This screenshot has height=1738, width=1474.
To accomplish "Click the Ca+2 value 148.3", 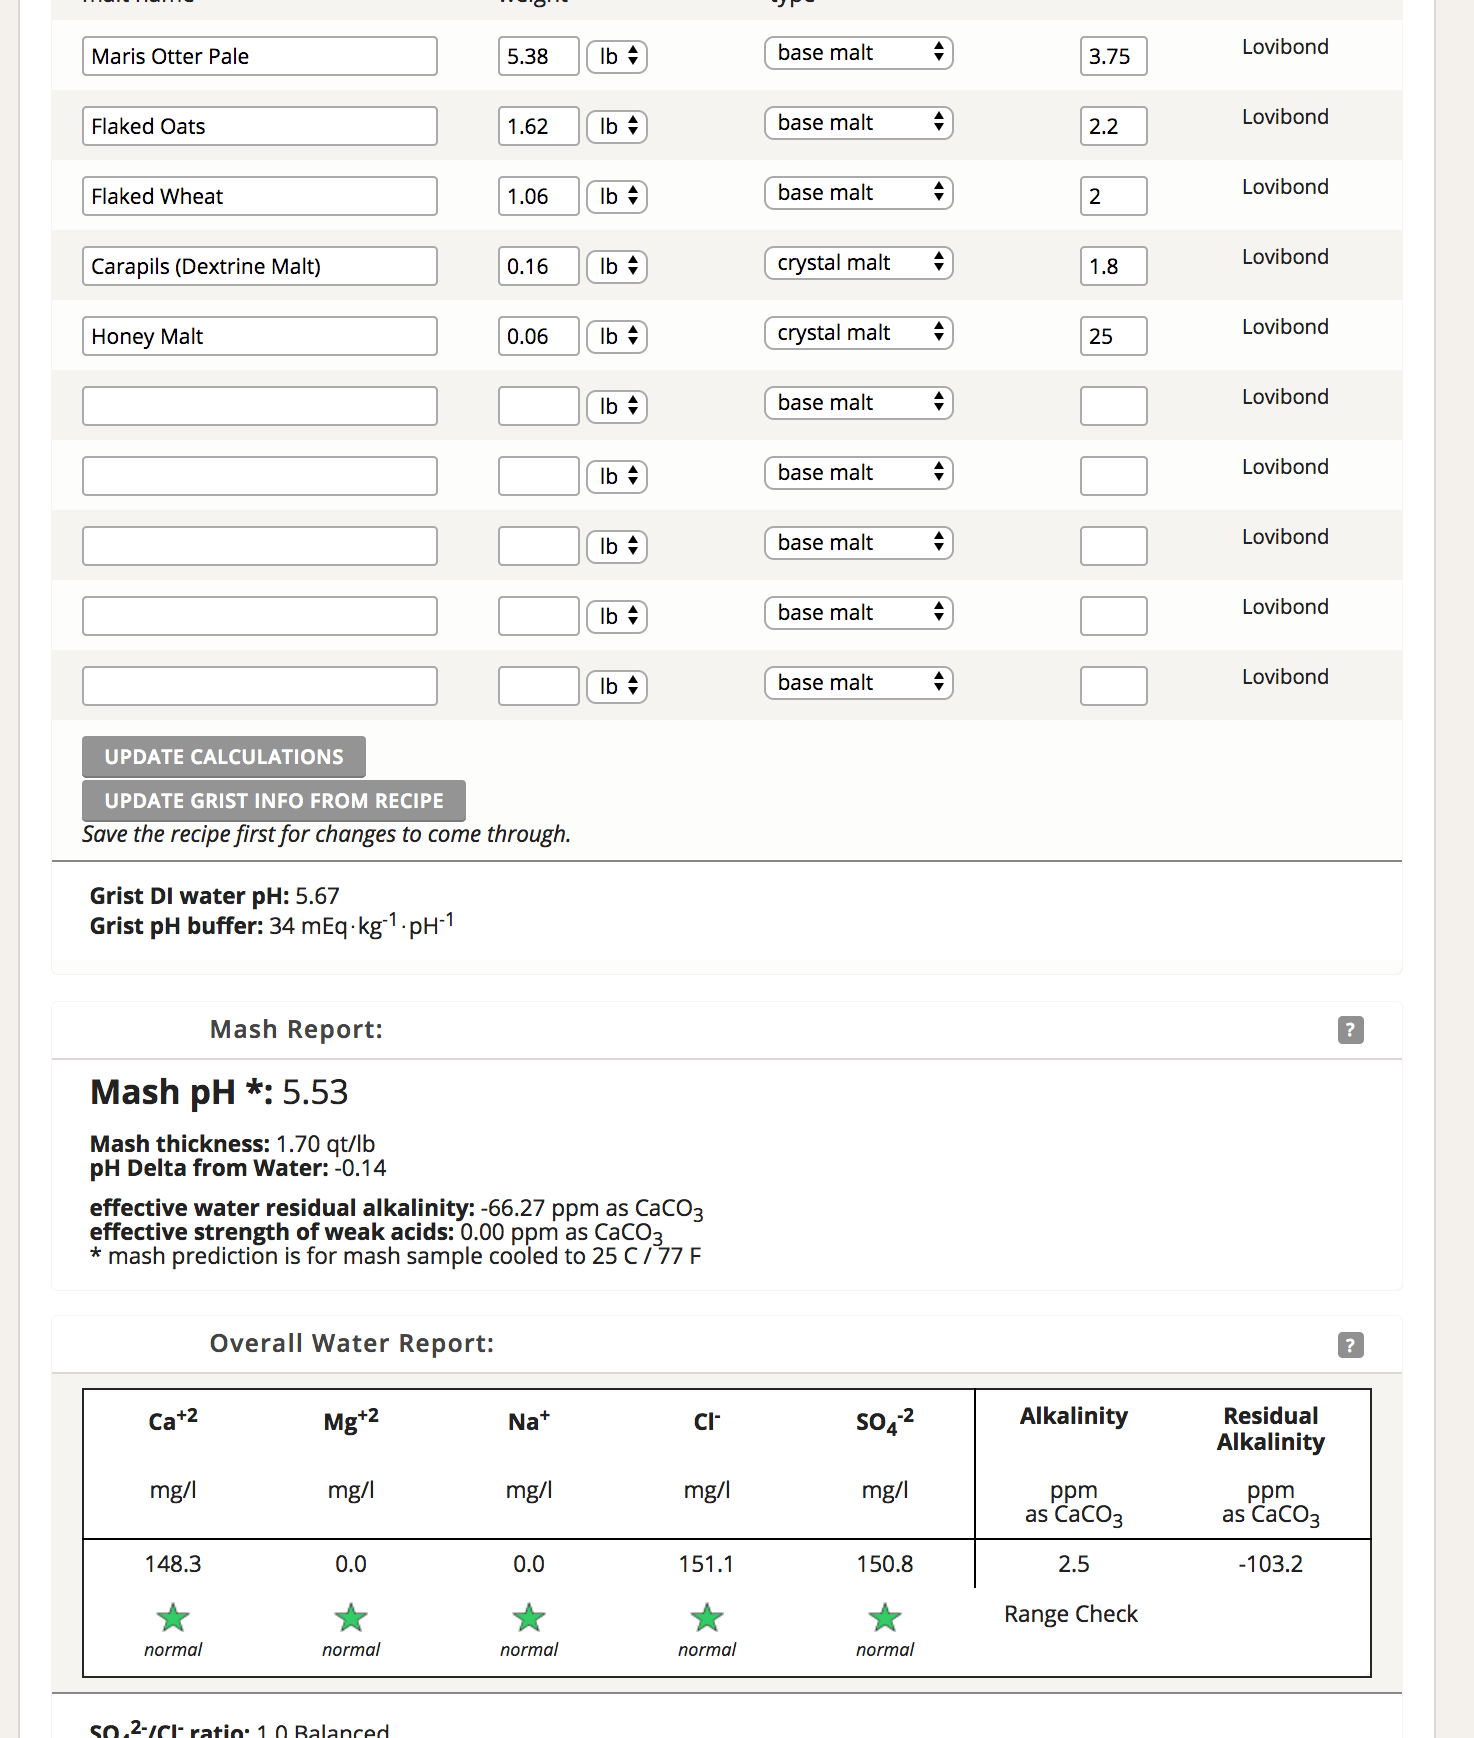I will pos(173,1564).
